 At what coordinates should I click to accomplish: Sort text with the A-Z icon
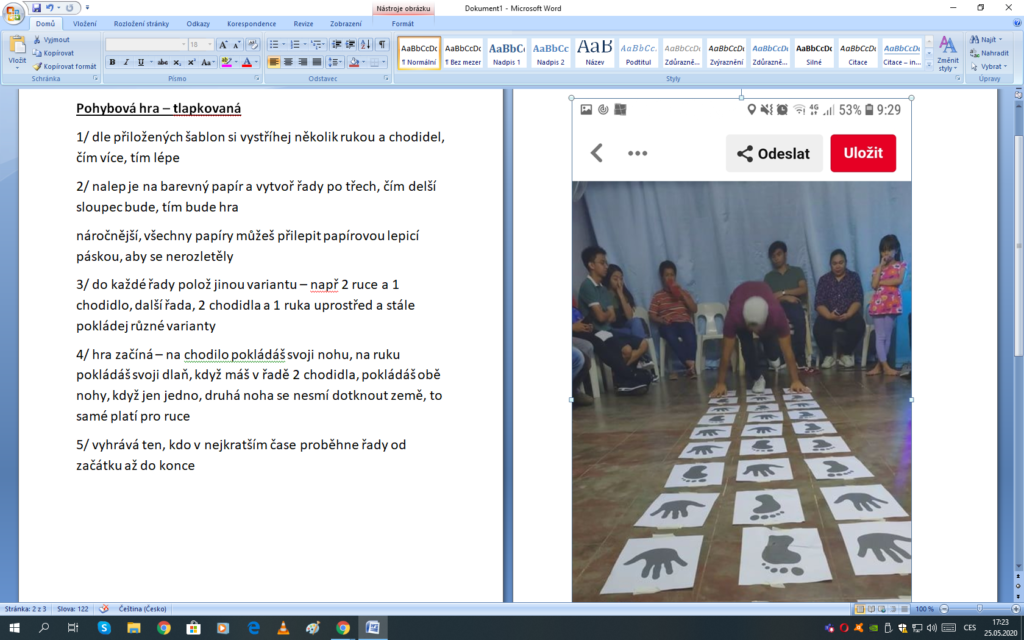coord(366,44)
